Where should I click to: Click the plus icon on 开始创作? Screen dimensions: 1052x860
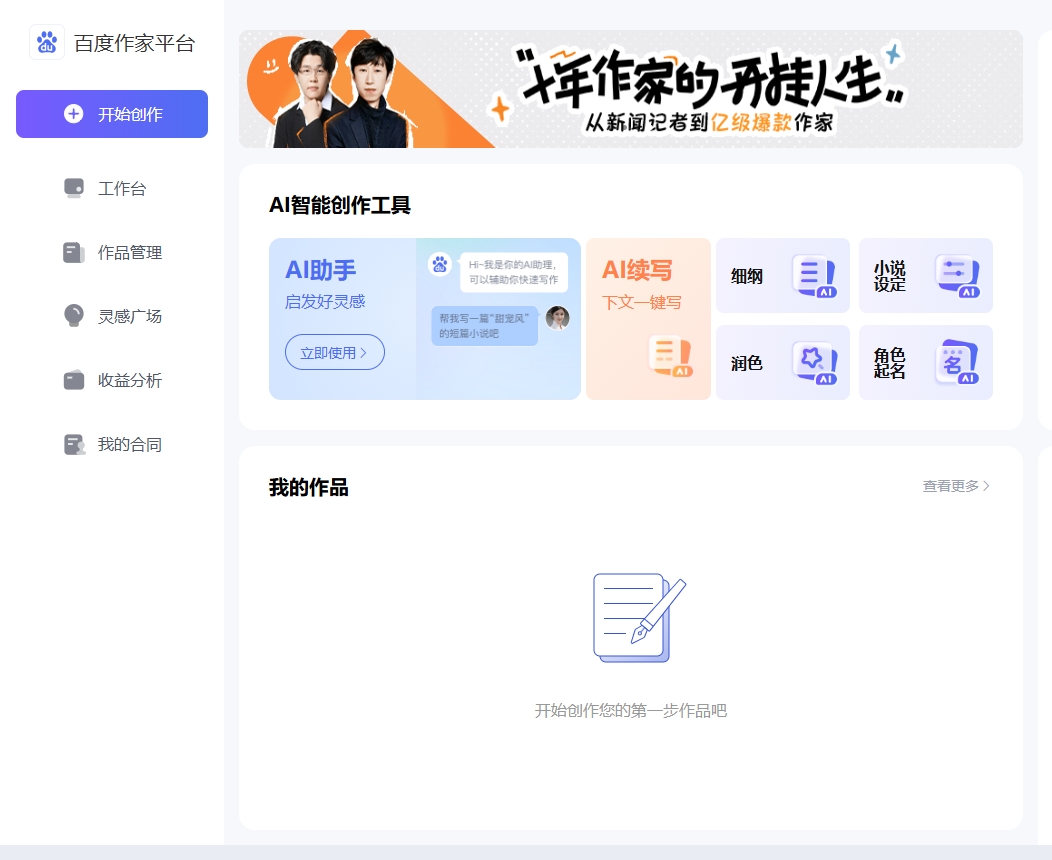(74, 114)
